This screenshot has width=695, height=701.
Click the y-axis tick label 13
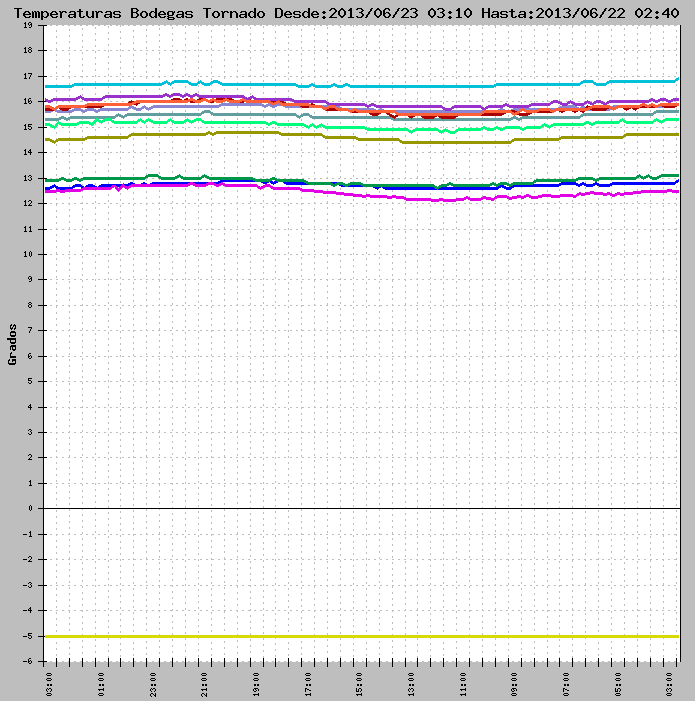coord(28,178)
